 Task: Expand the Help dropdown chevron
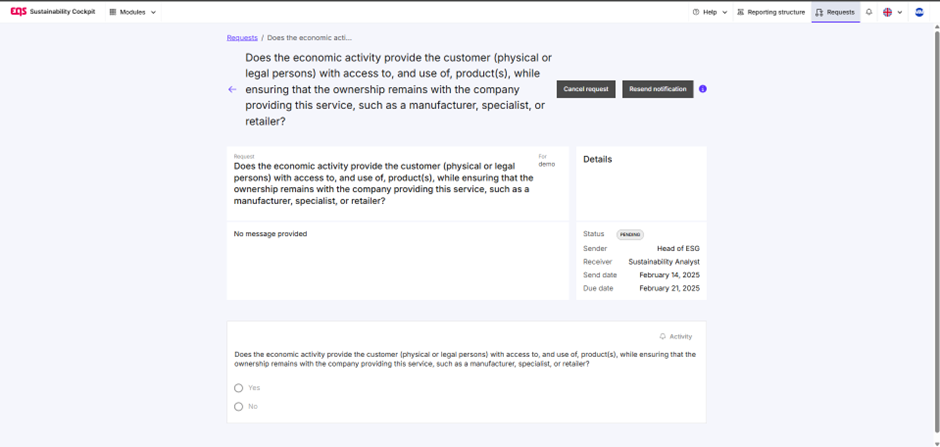coord(724,12)
